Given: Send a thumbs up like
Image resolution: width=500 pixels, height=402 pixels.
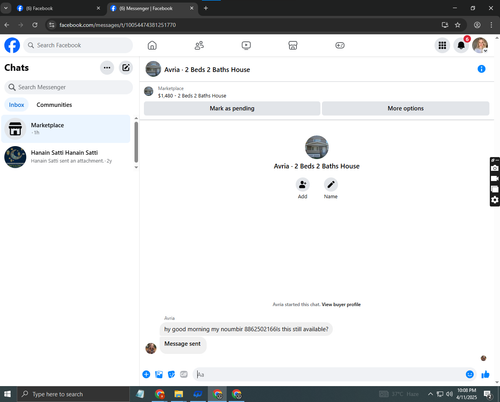Looking at the screenshot, I should [485, 374].
